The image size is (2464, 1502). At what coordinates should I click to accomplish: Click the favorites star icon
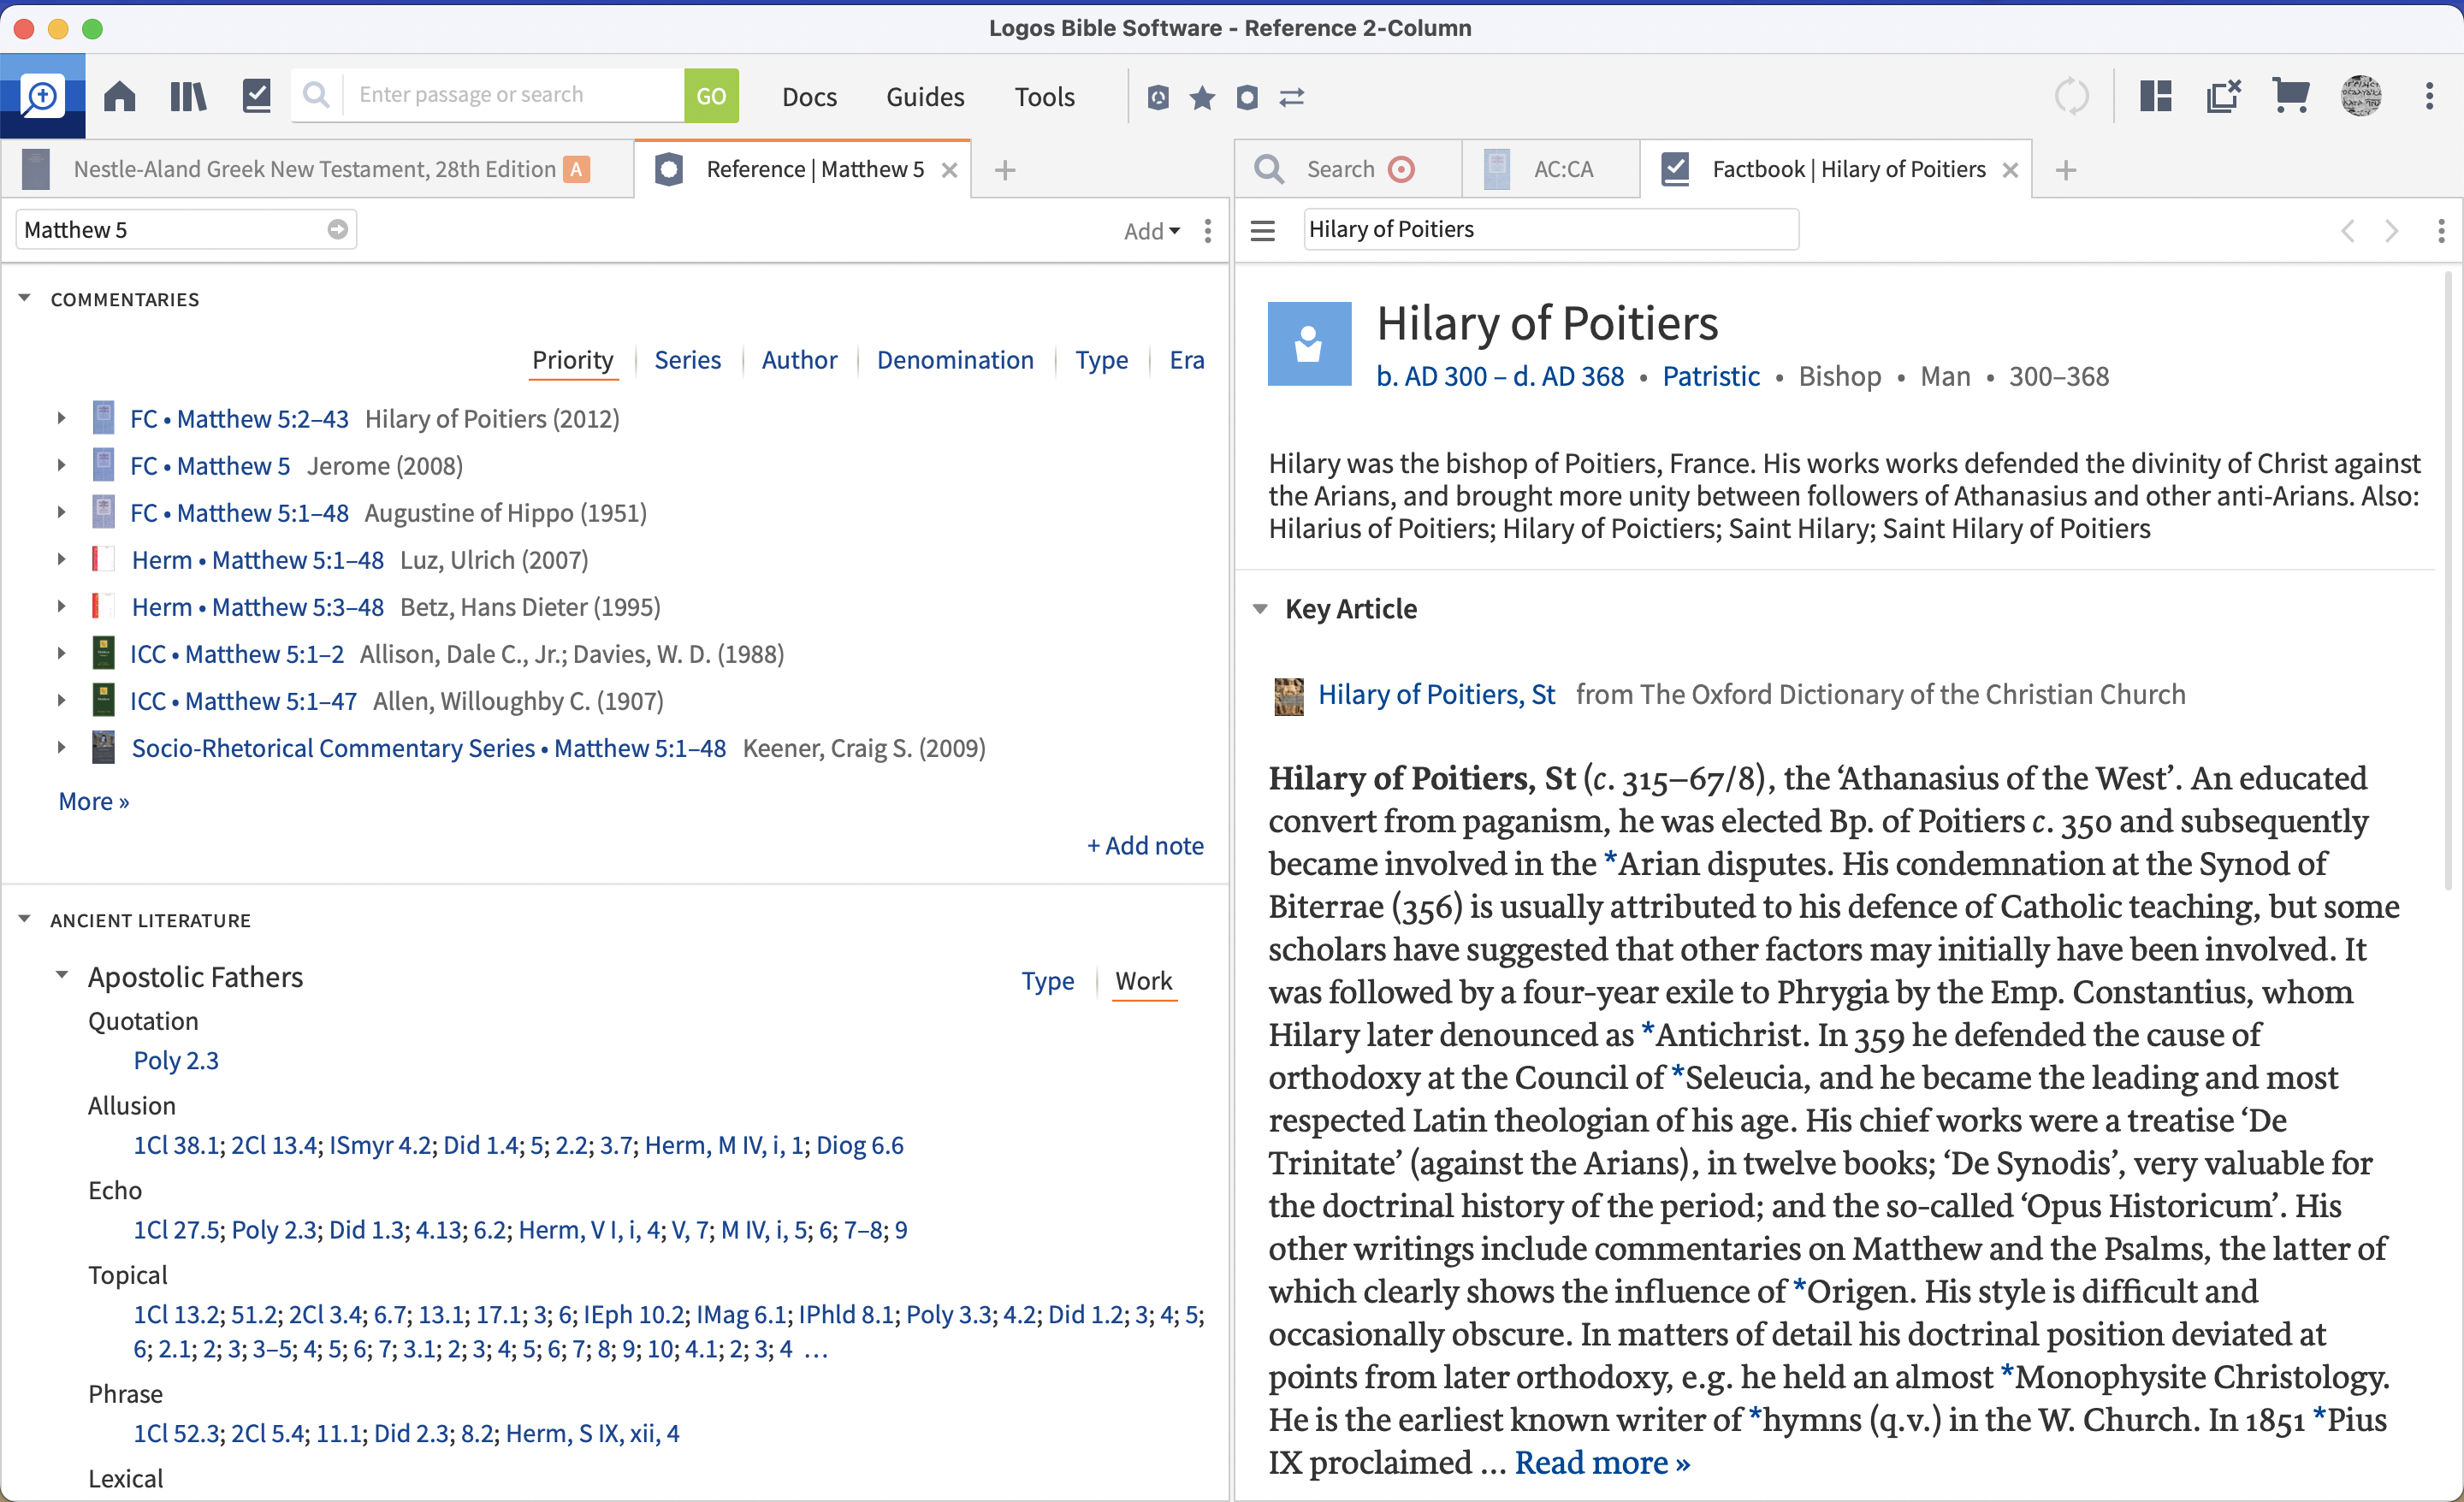click(x=1202, y=97)
